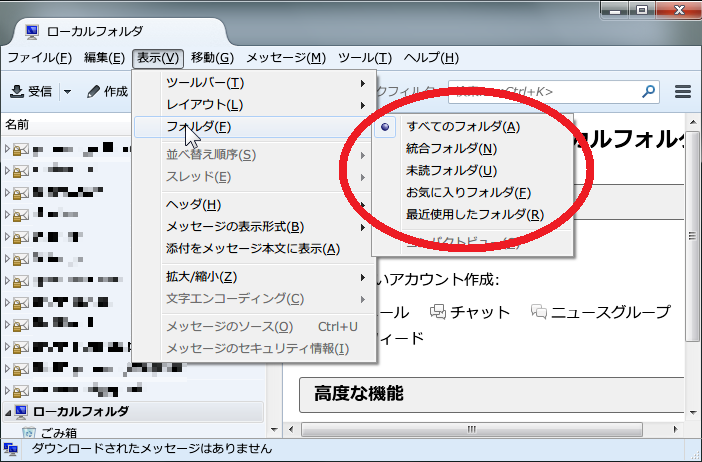The image size is (702, 462).
Task: Open the ファイル menu
Action: tap(39, 58)
